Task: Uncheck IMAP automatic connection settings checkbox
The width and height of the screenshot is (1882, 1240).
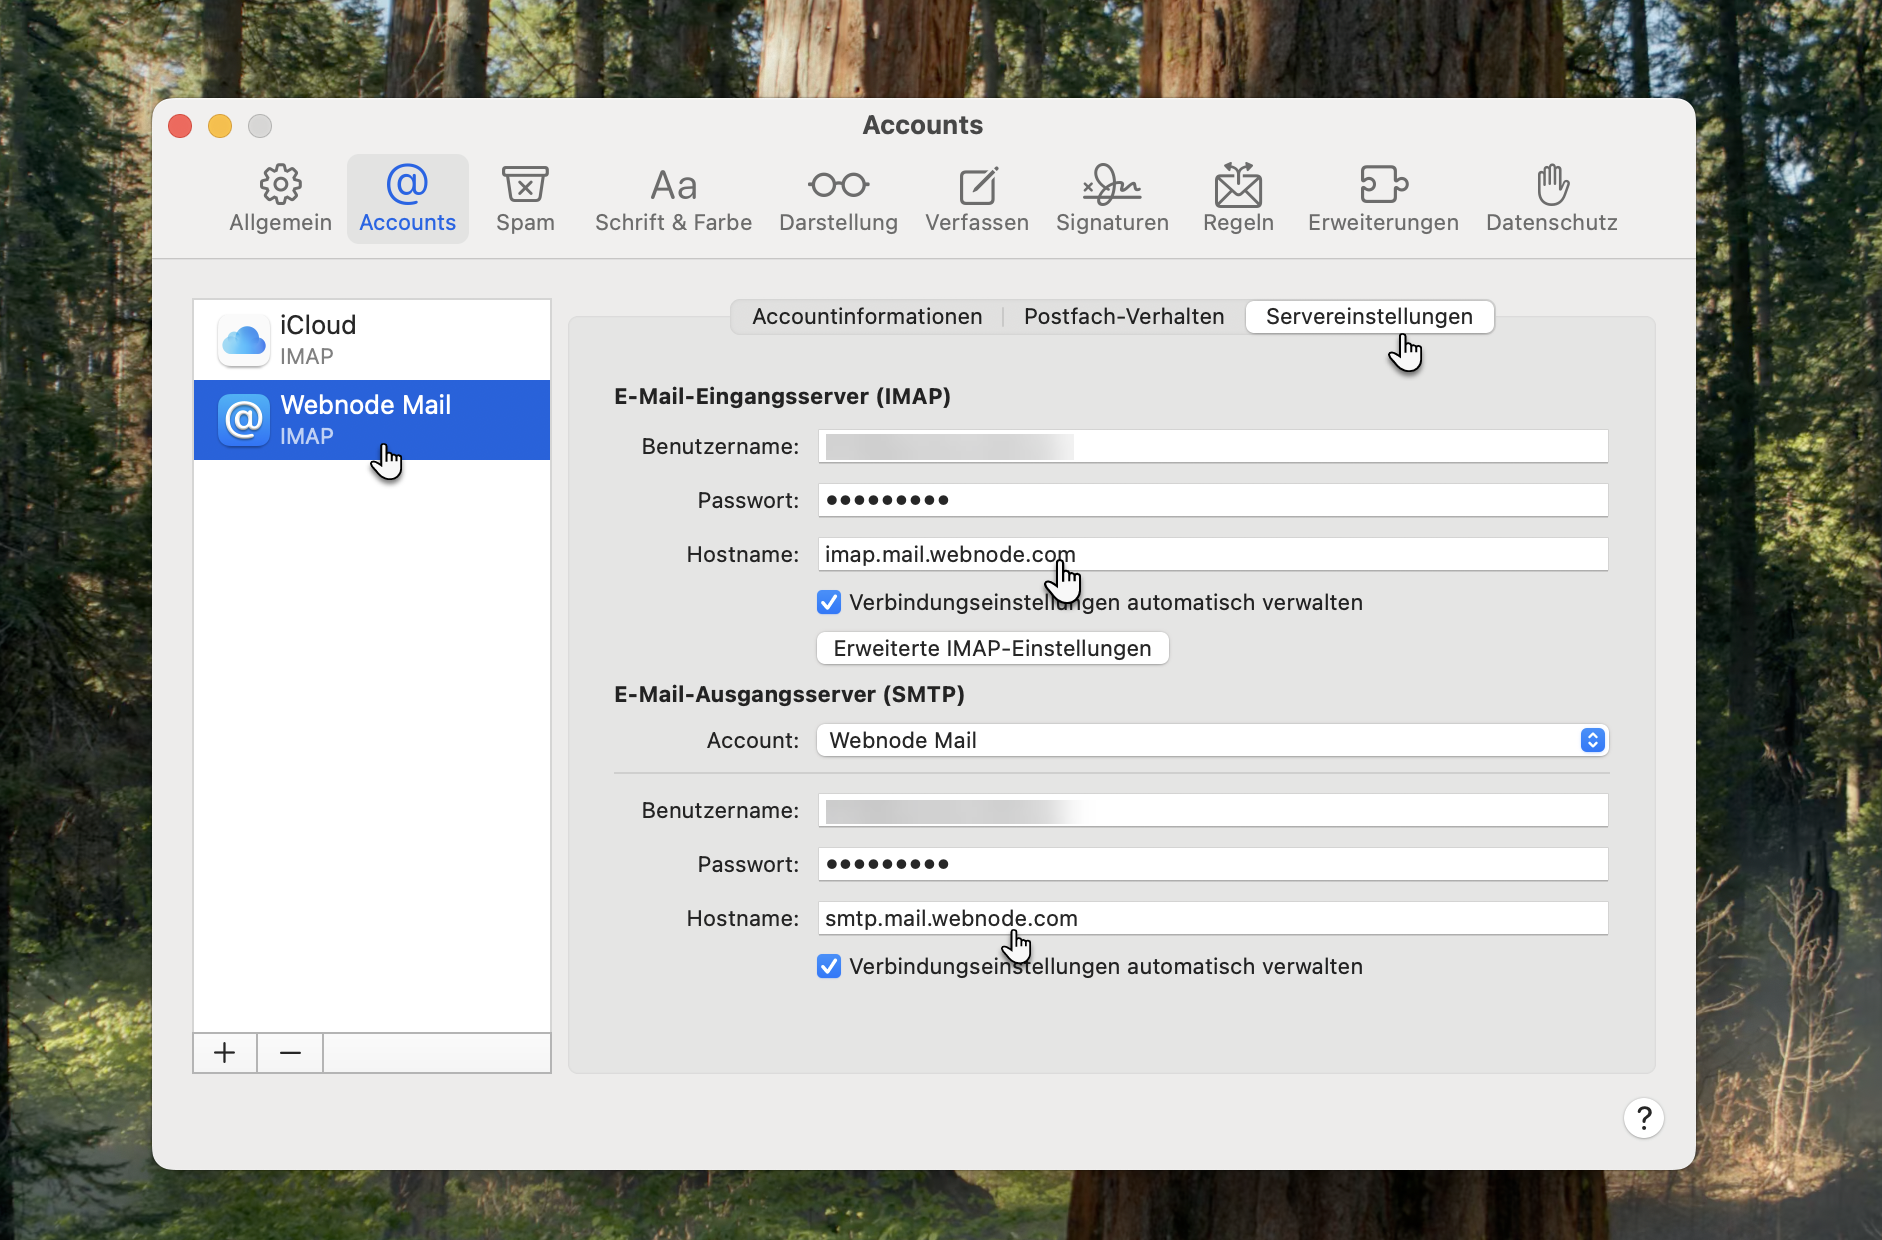Action: tap(829, 602)
